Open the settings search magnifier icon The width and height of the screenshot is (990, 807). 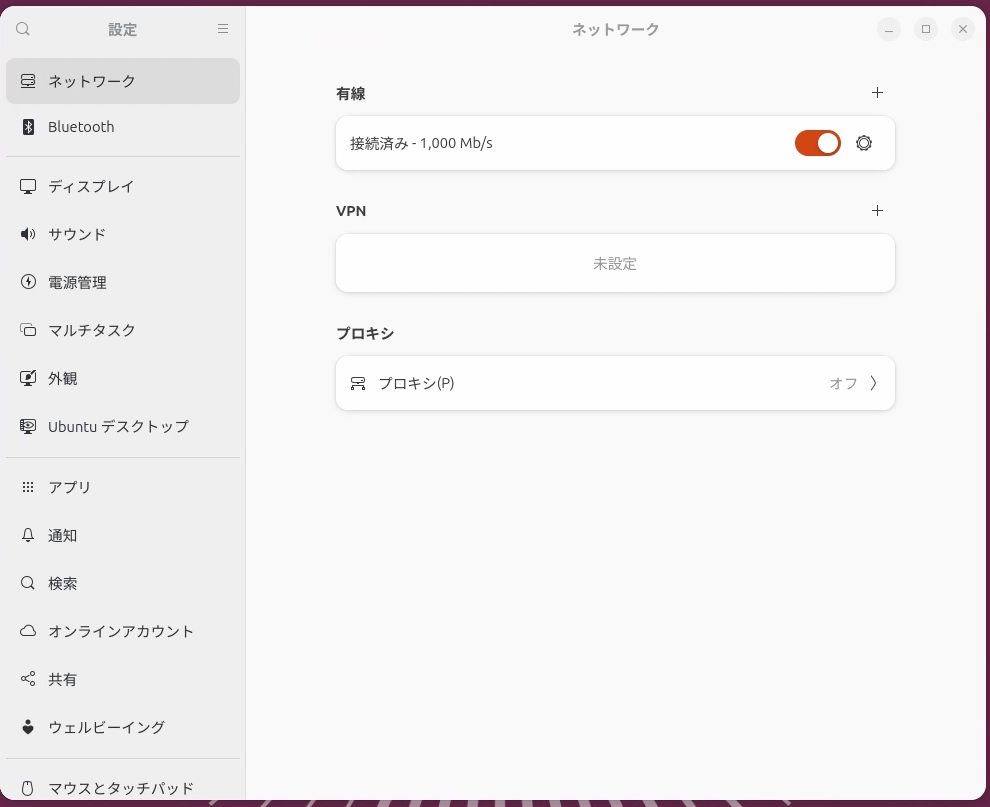23,29
